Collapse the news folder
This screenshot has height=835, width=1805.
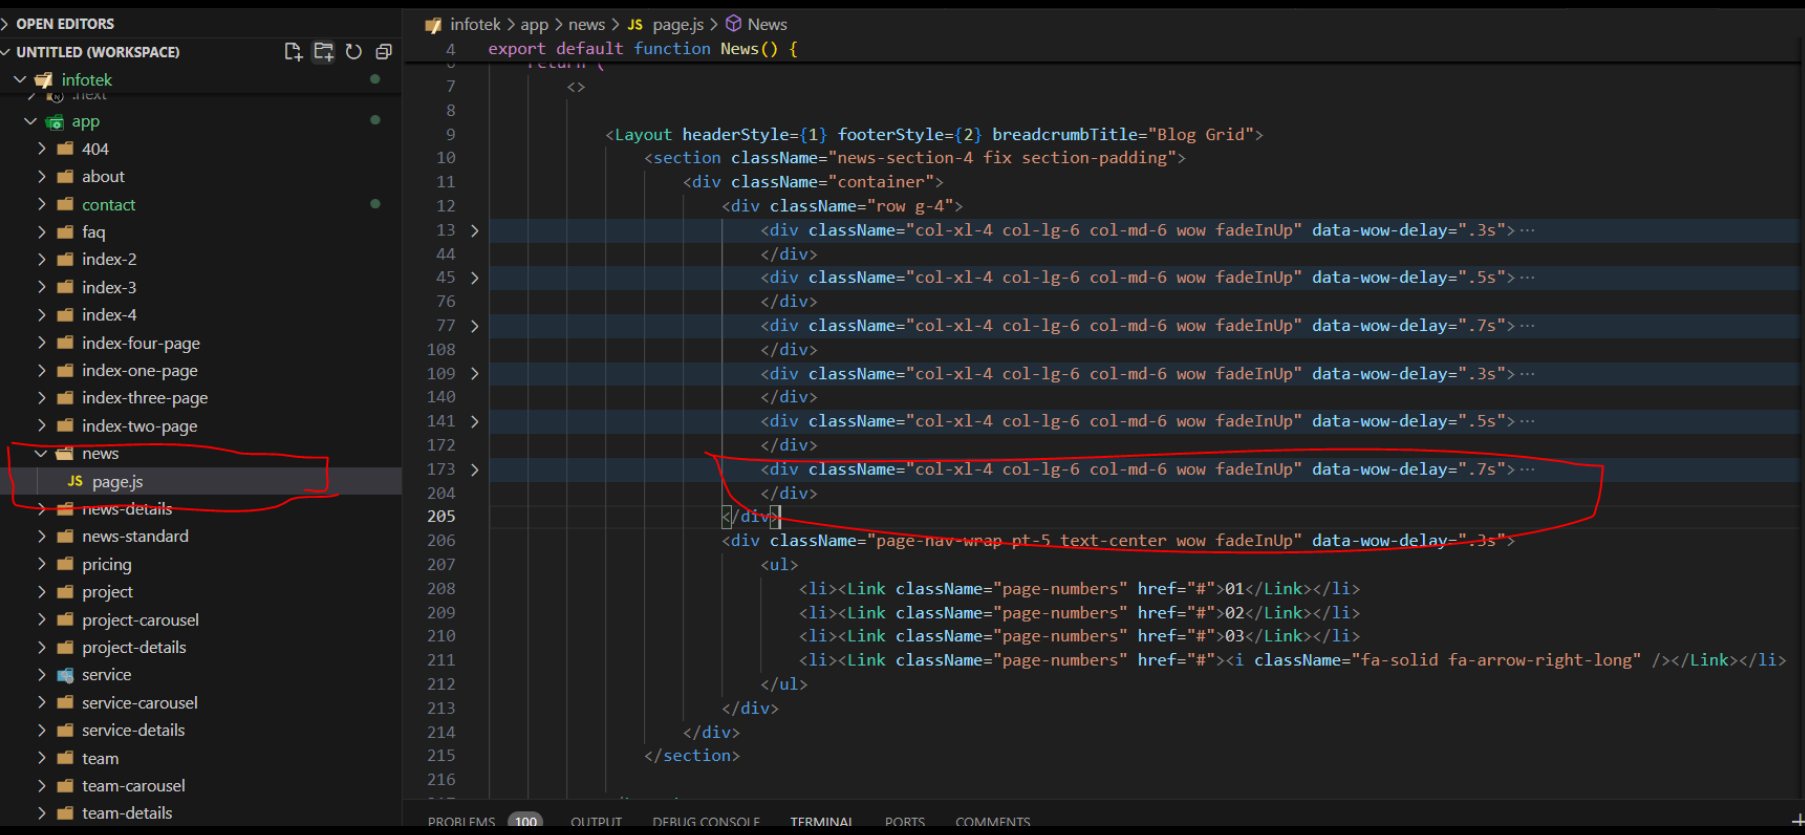[x=41, y=453]
